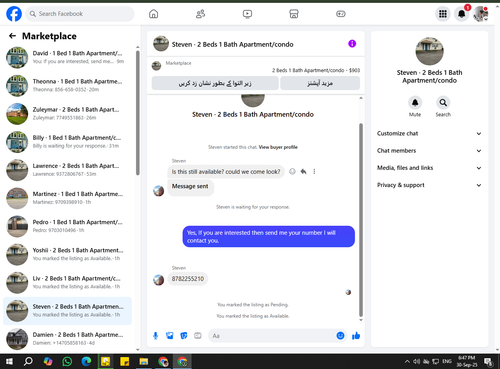Open the Gaming icon in top bar
The height and width of the screenshot is (369, 500).
point(341,14)
